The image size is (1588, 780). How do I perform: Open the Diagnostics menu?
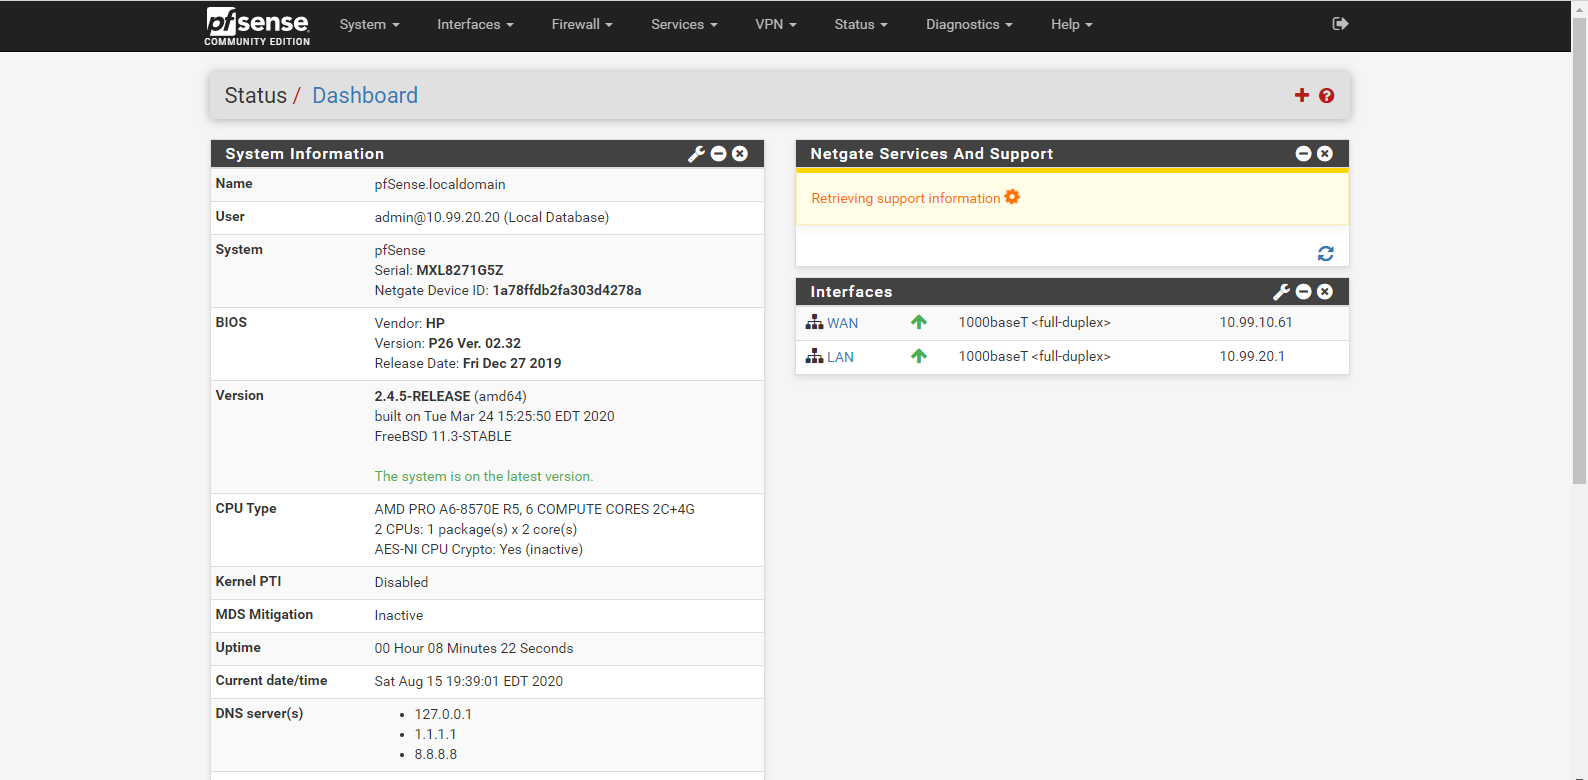[x=969, y=25]
